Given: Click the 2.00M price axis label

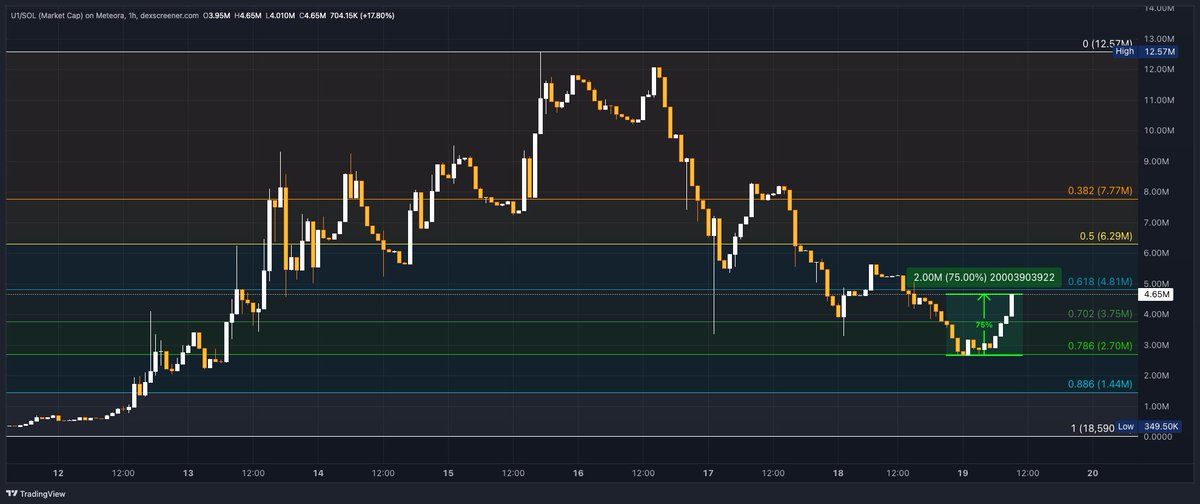Looking at the screenshot, I should coord(1158,376).
